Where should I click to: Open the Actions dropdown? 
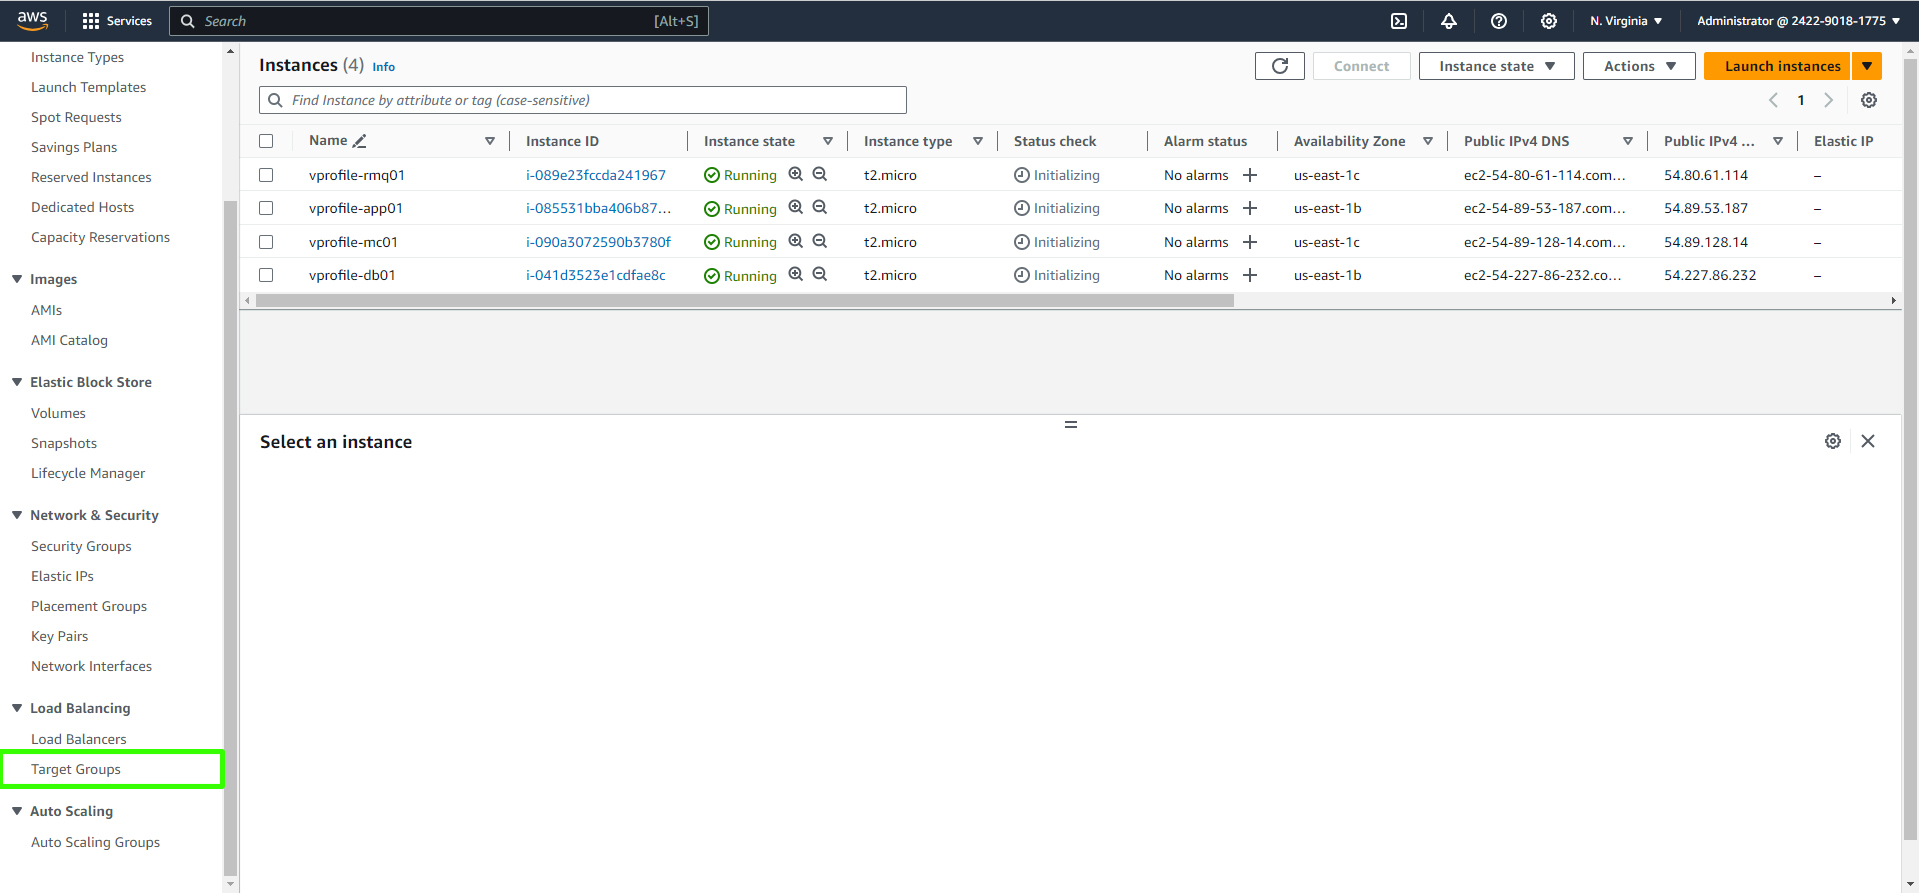1639,66
